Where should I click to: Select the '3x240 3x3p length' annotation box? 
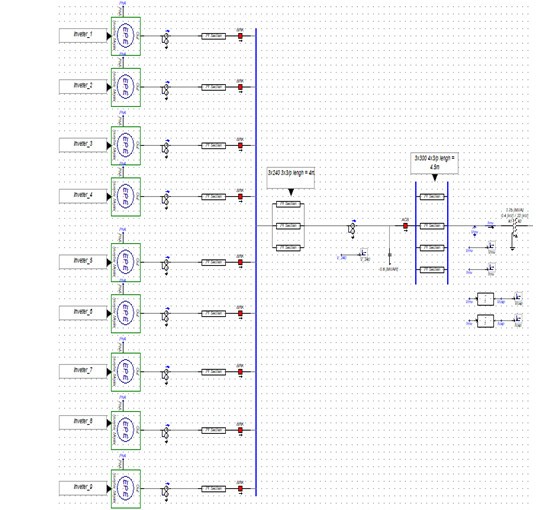pyautogui.click(x=291, y=178)
